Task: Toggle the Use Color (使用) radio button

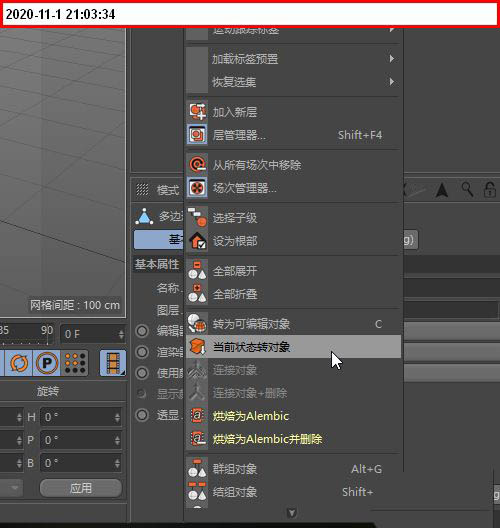Action: [142, 373]
